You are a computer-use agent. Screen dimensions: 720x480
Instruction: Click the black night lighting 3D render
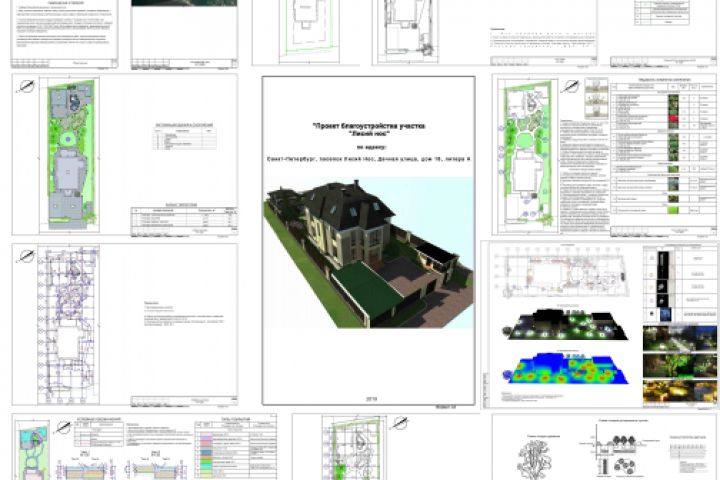566,325
